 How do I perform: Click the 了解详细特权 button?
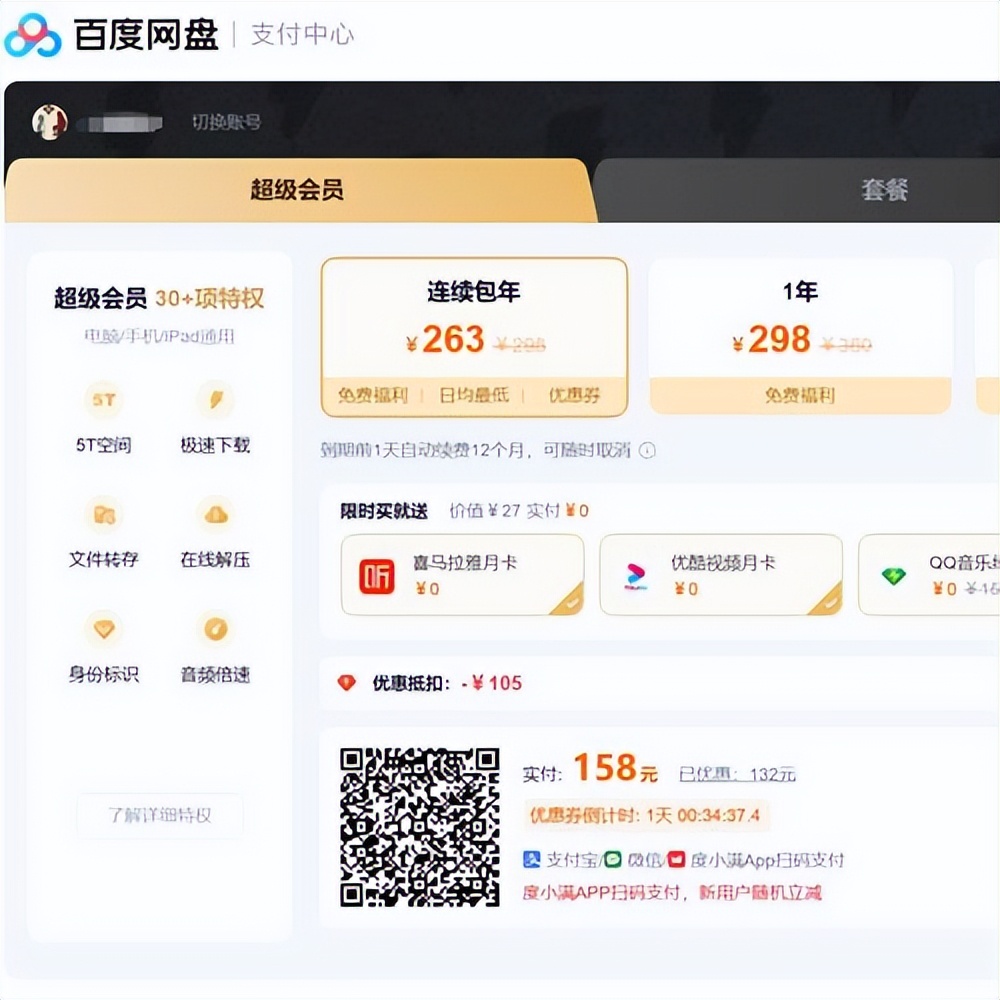[158, 815]
